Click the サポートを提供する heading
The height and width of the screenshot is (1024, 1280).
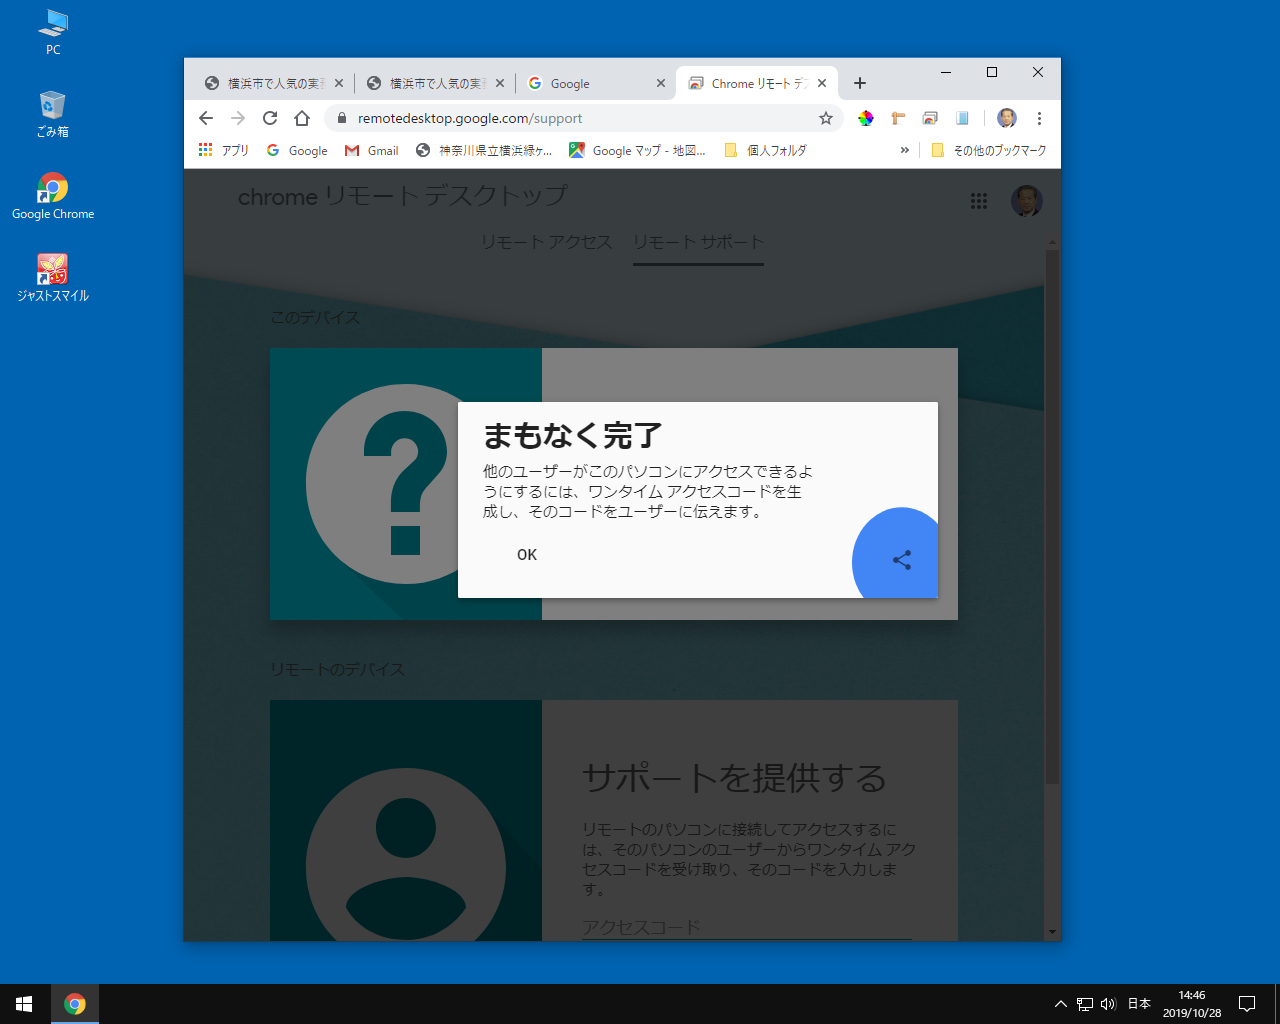point(734,778)
